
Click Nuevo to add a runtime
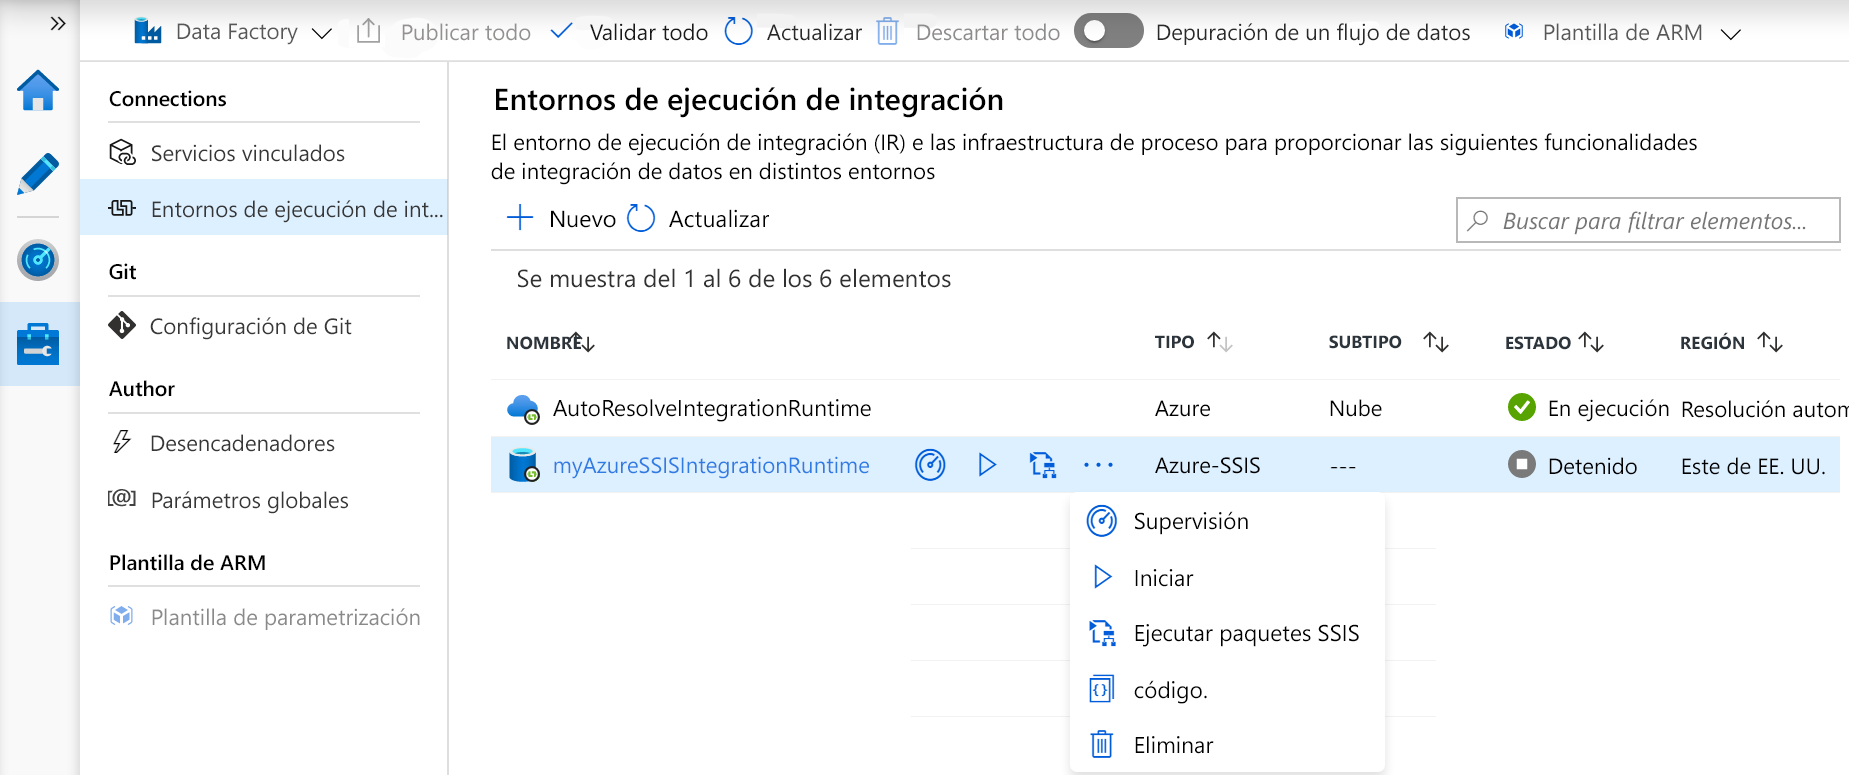tap(582, 219)
